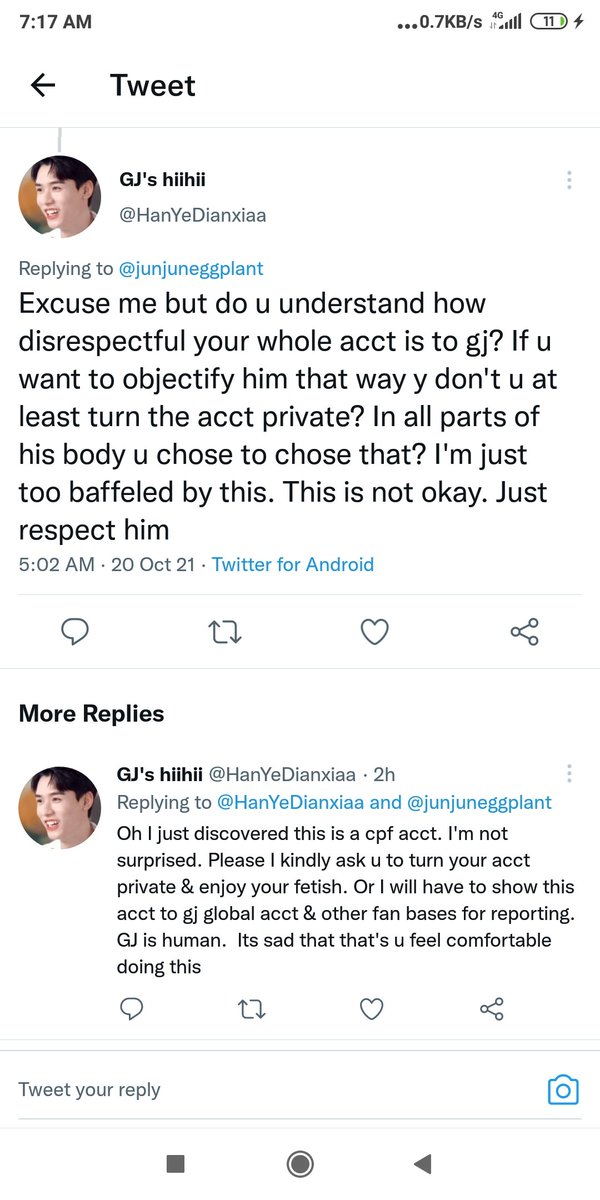Like the main tweet with the heart icon
This screenshot has height=1200, width=600.
click(374, 631)
